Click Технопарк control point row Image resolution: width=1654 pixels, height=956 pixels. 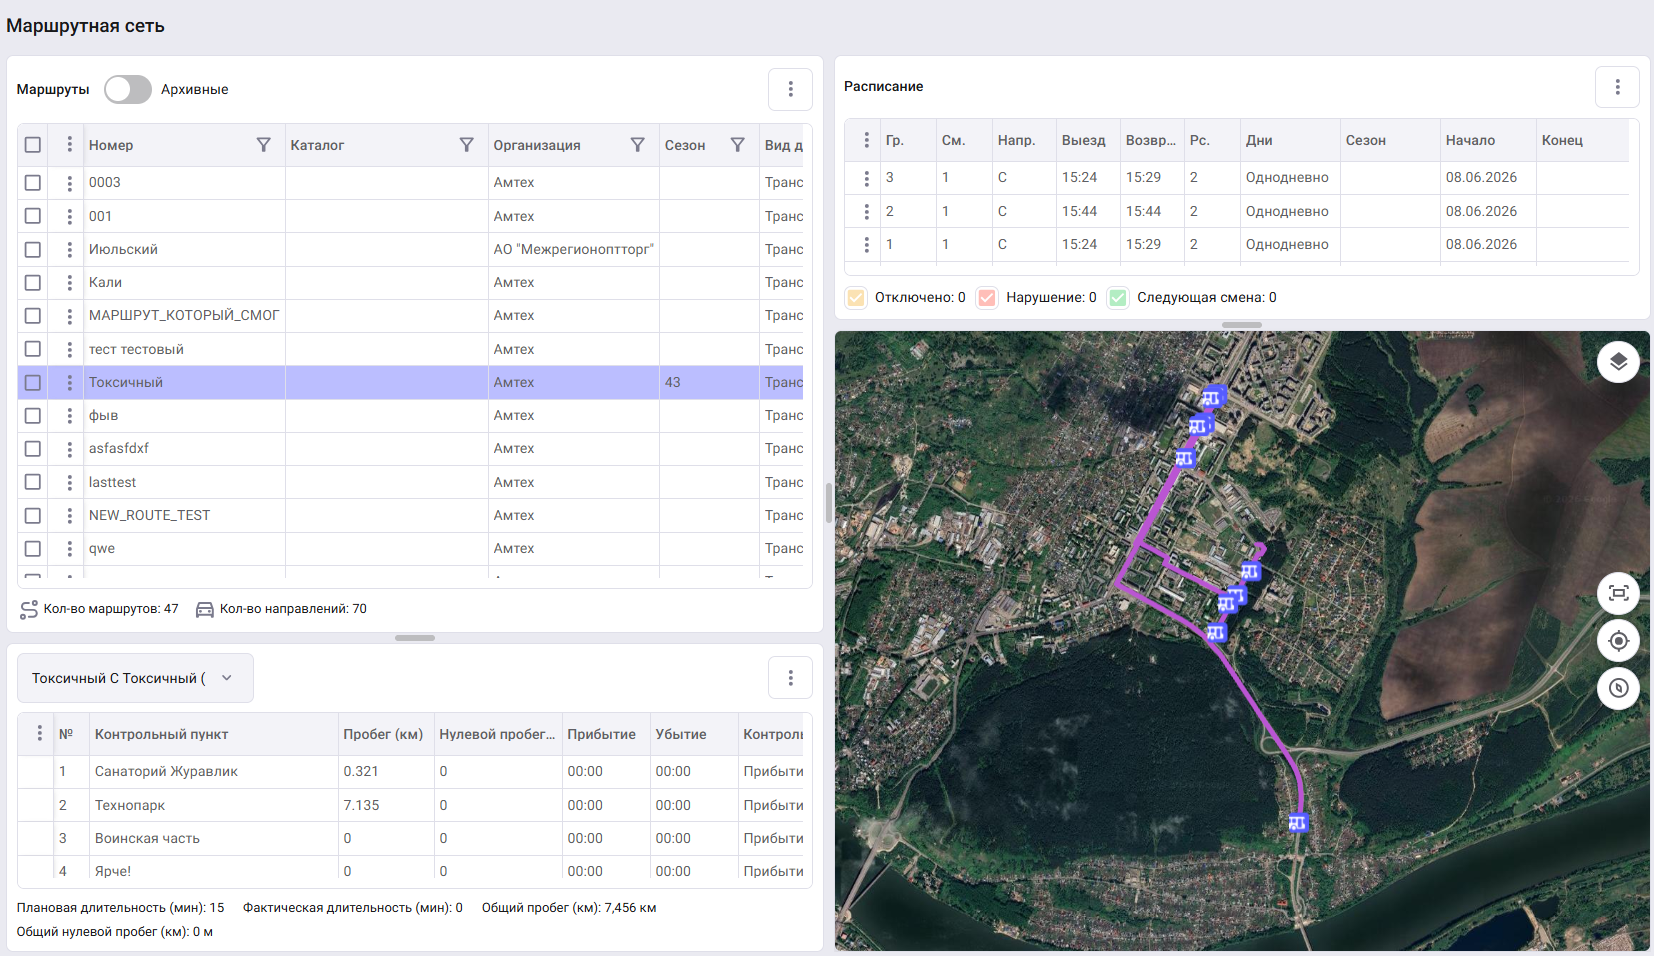pyautogui.click(x=410, y=805)
